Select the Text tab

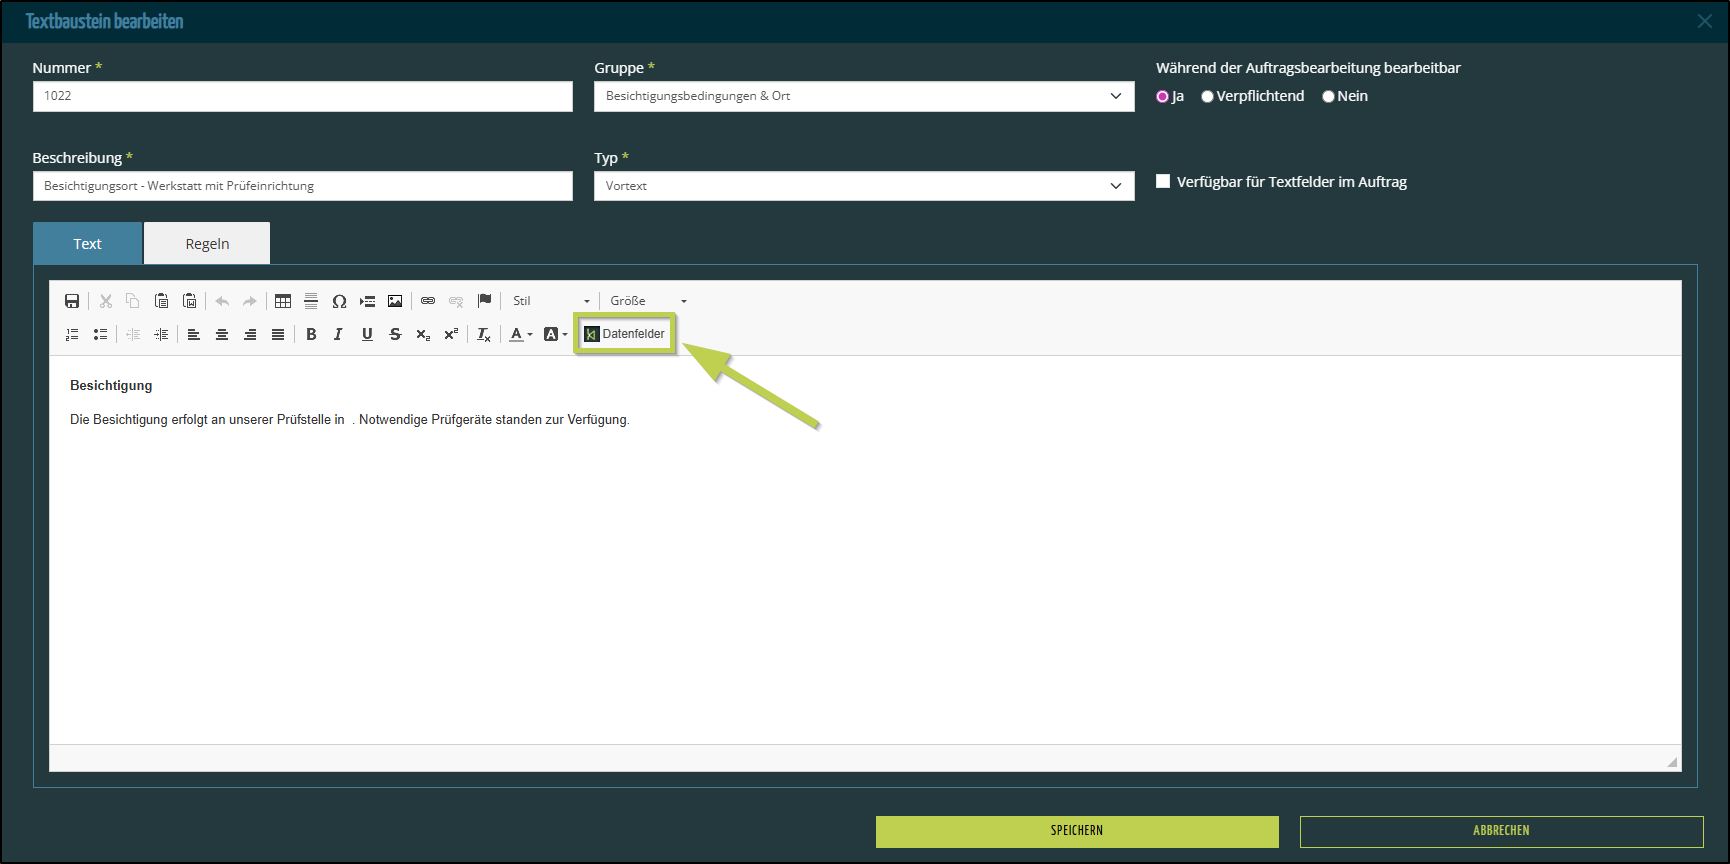(x=87, y=244)
